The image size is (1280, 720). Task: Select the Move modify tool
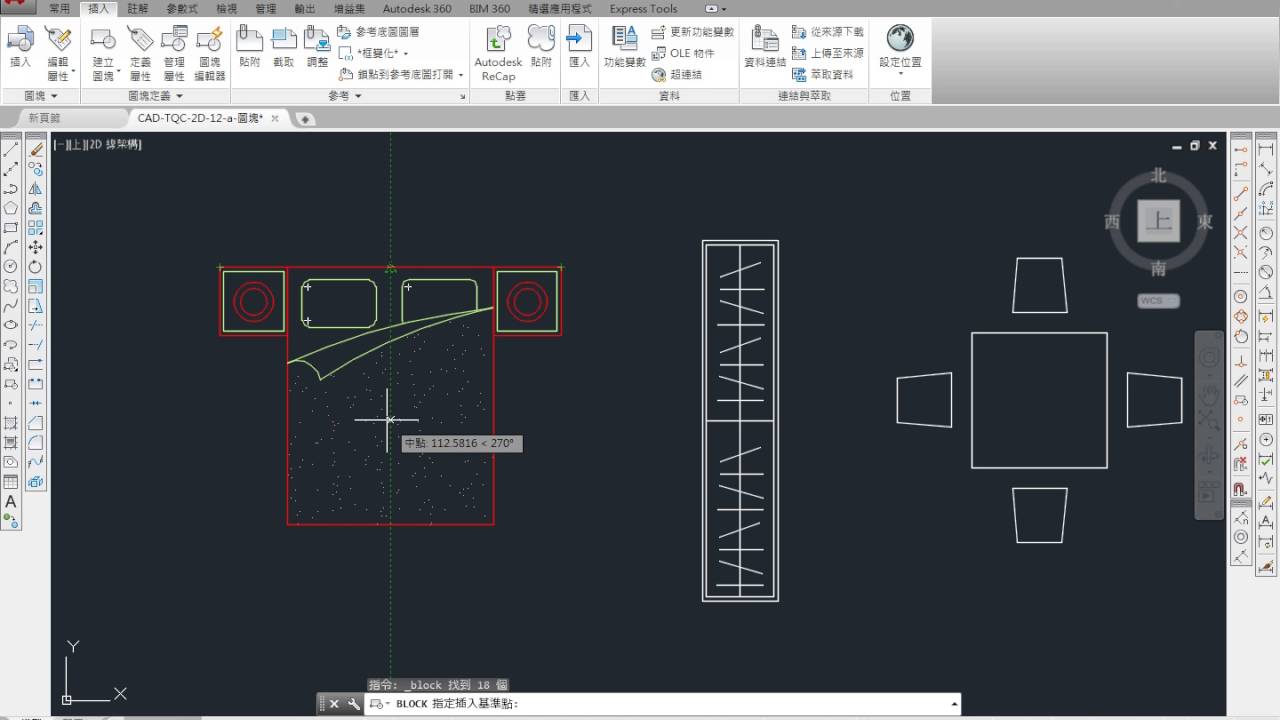36,247
